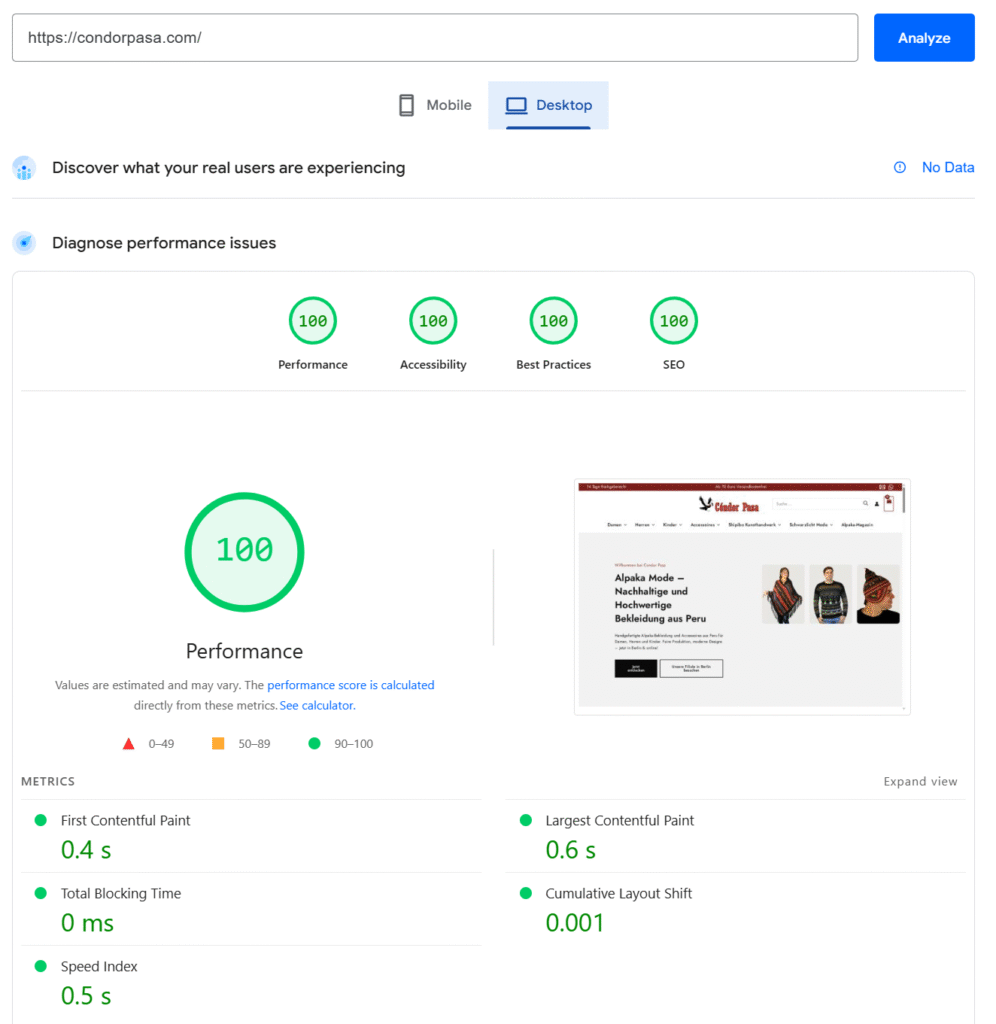996x1024 pixels.
Task: Click the red triangle 0–49 legend icon
Action: coord(129,744)
